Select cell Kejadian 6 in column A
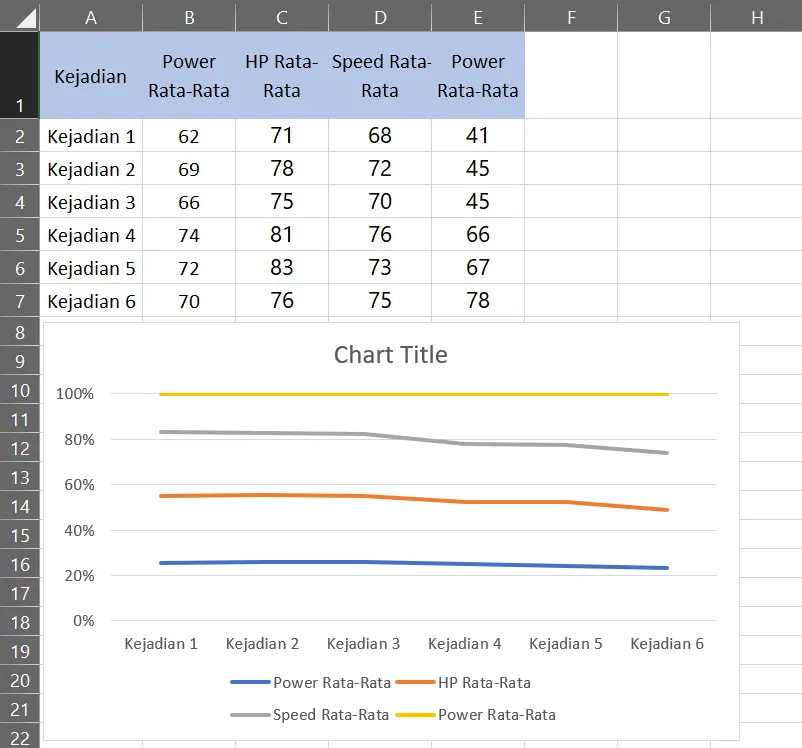The height and width of the screenshot is (748, 802). coord(91,300)
